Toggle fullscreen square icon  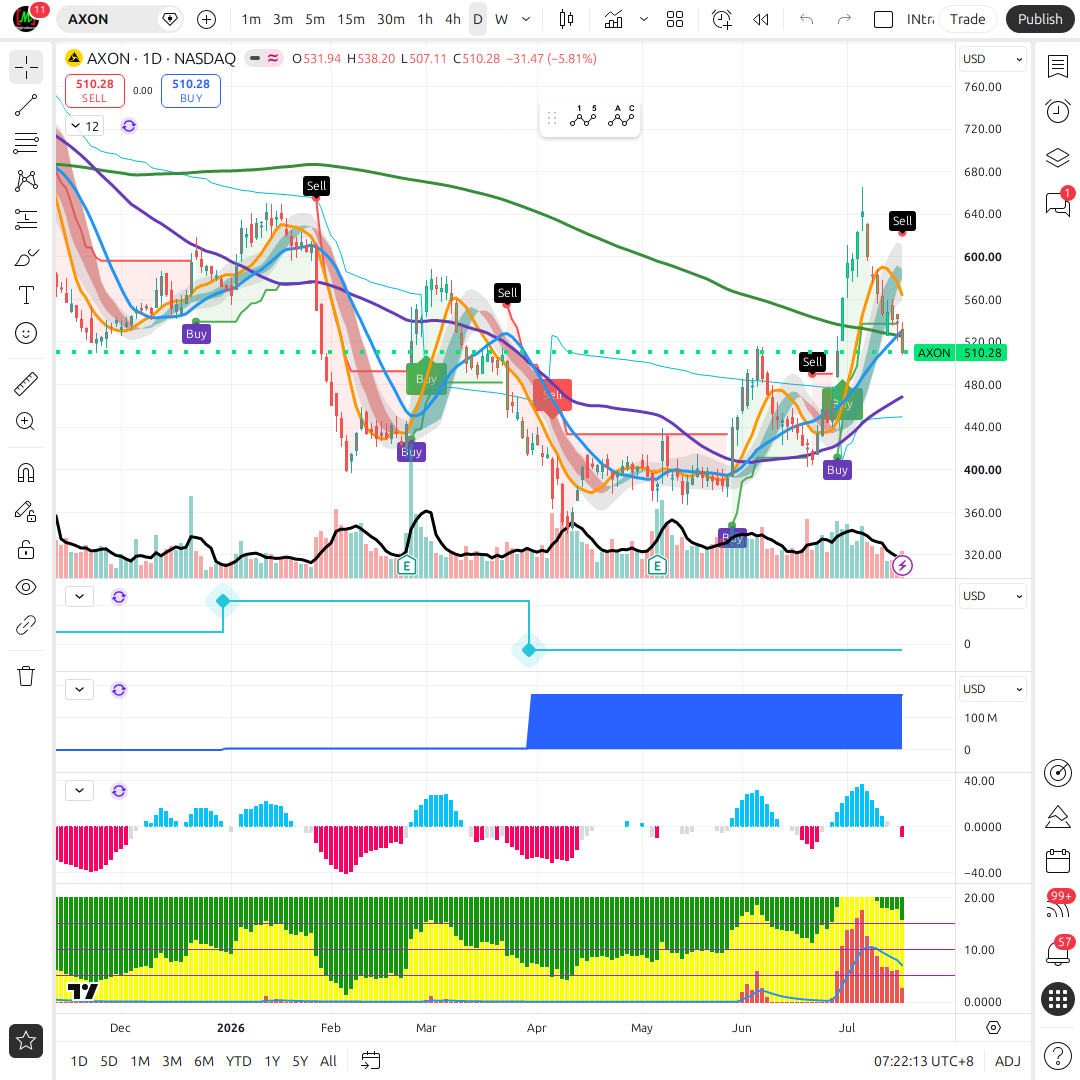[x=883, y=19]
